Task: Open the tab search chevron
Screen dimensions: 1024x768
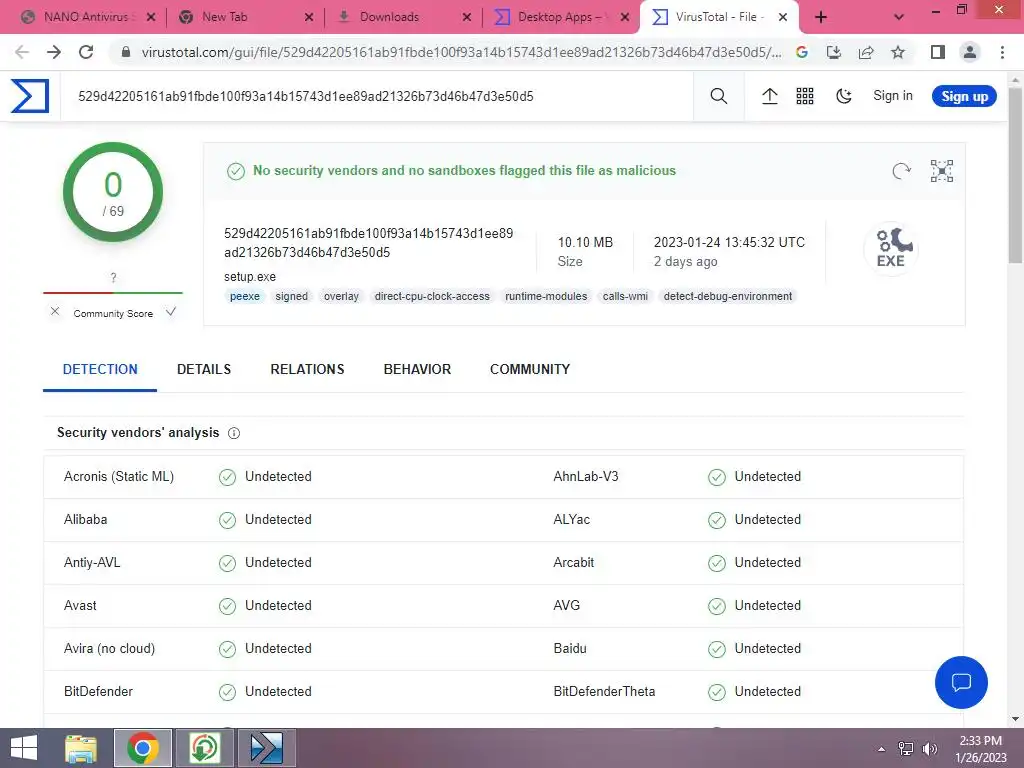Action: coord(899,17)
